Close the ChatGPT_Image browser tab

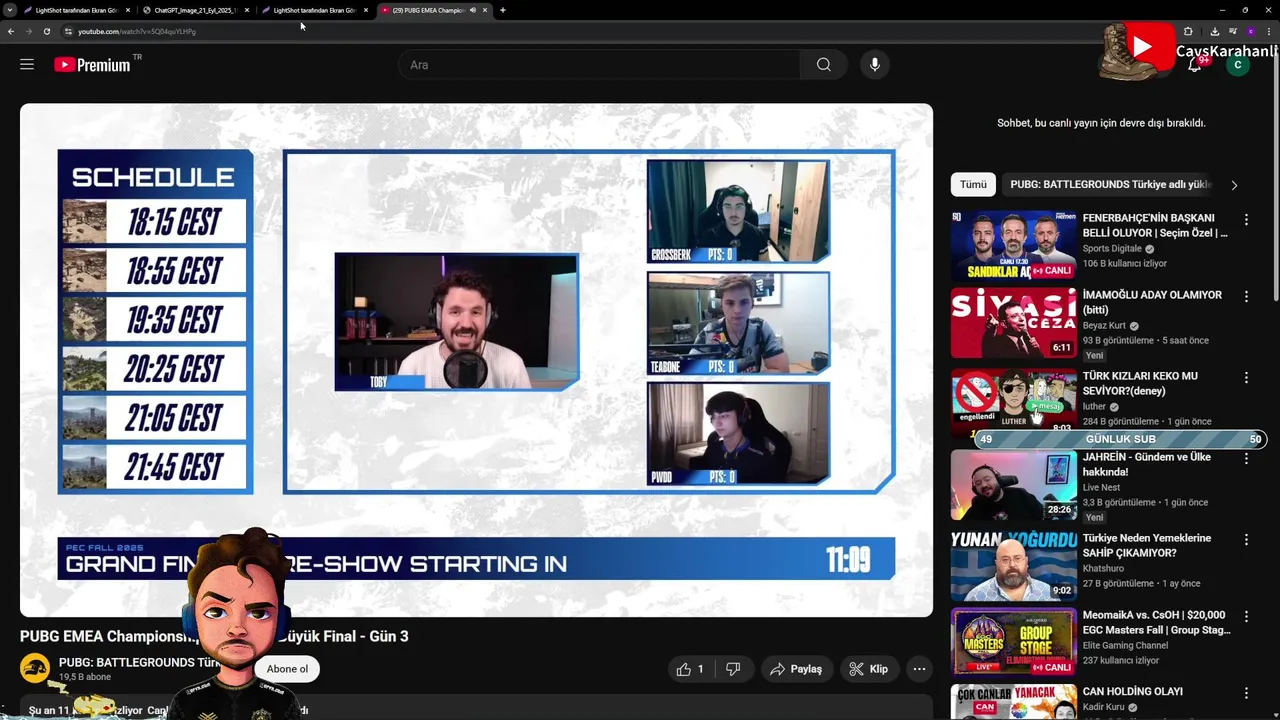point(247,10)
